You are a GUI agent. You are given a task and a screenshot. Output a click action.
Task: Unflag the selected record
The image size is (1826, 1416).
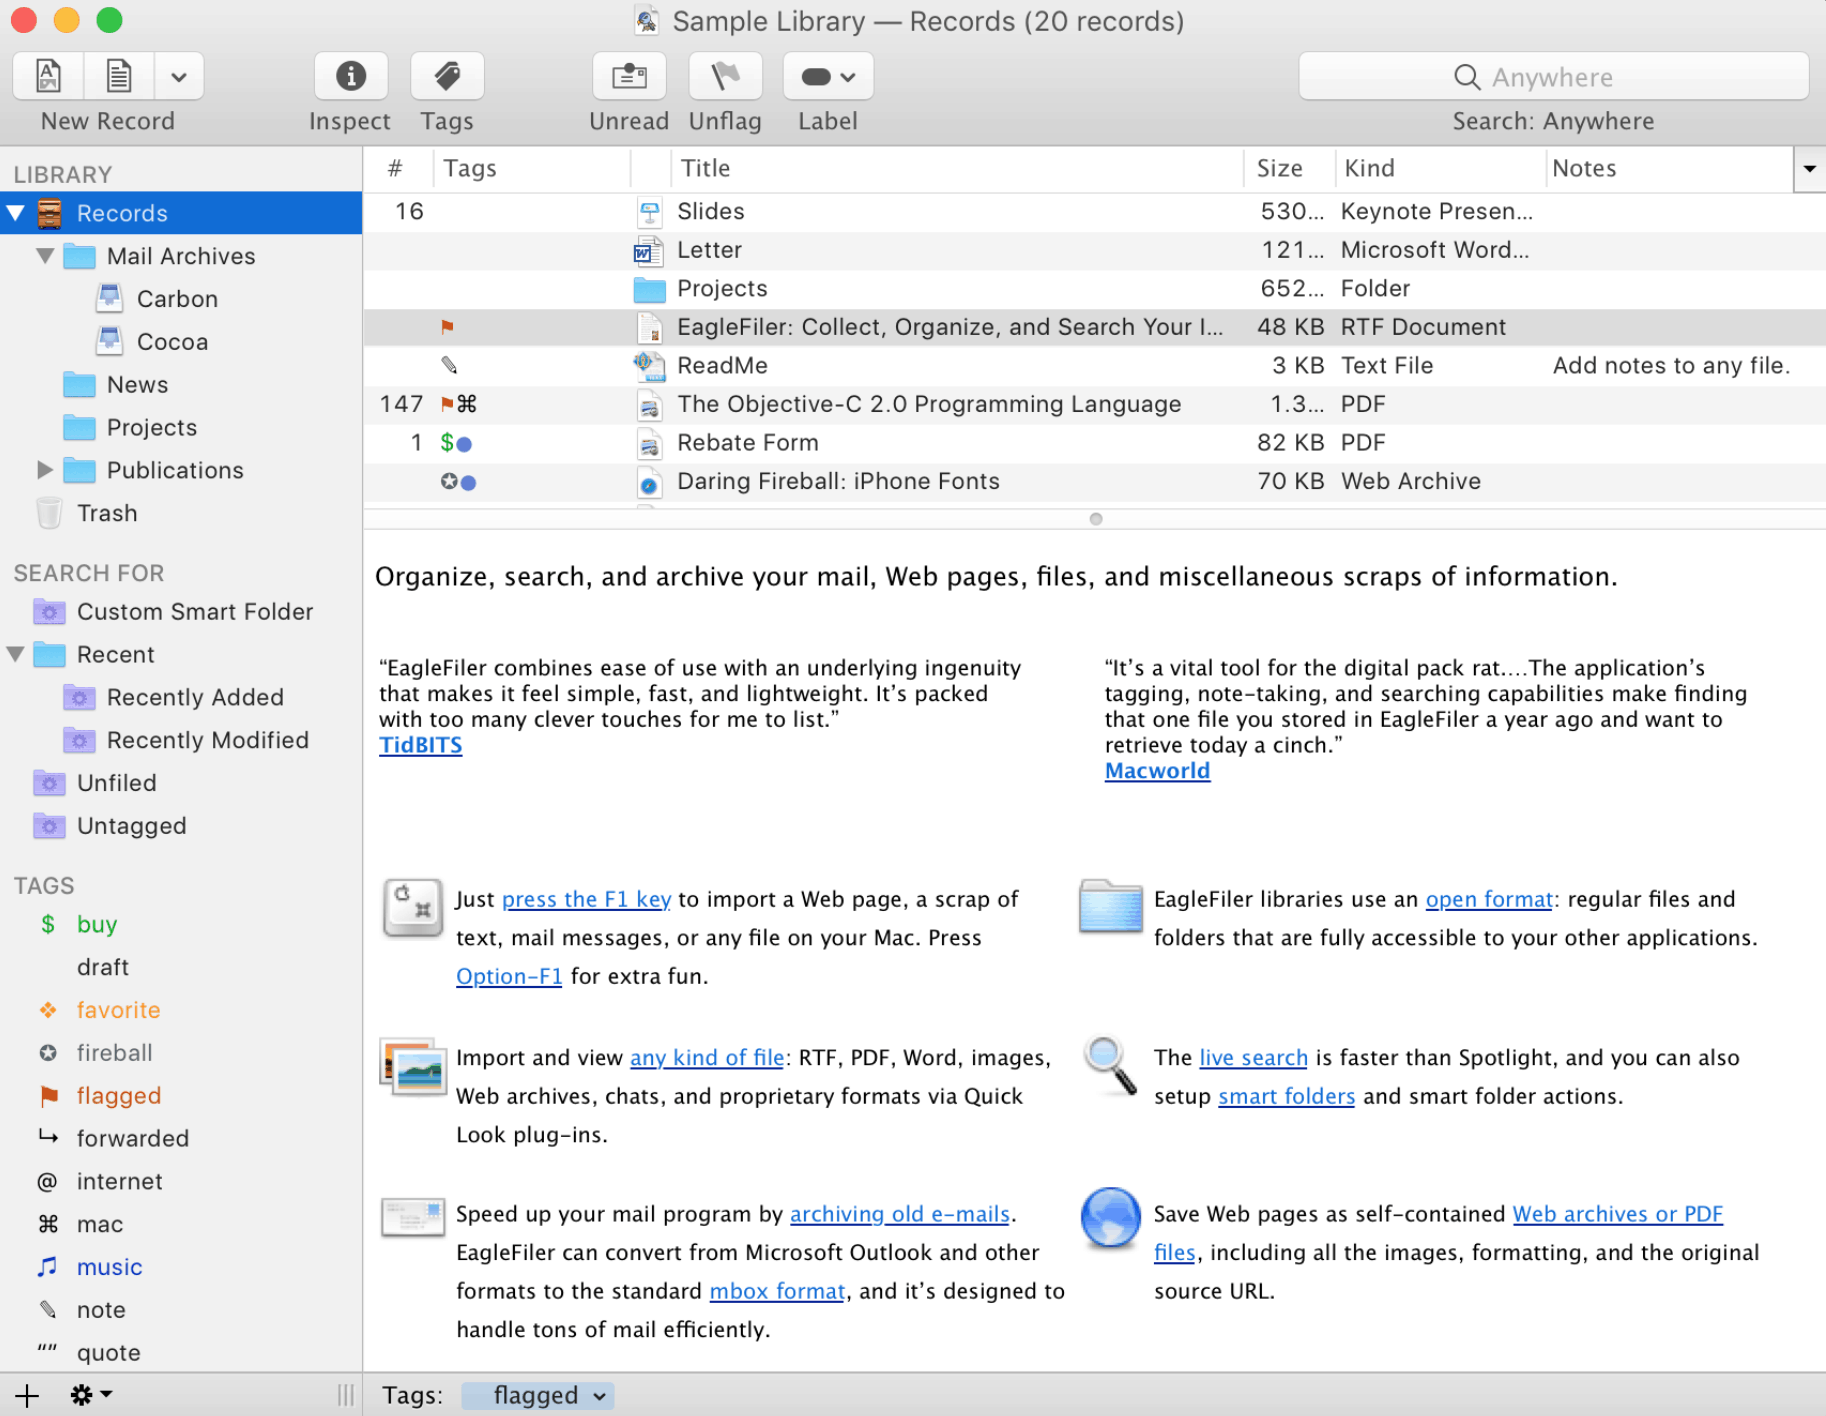click(x=725, y=76)
